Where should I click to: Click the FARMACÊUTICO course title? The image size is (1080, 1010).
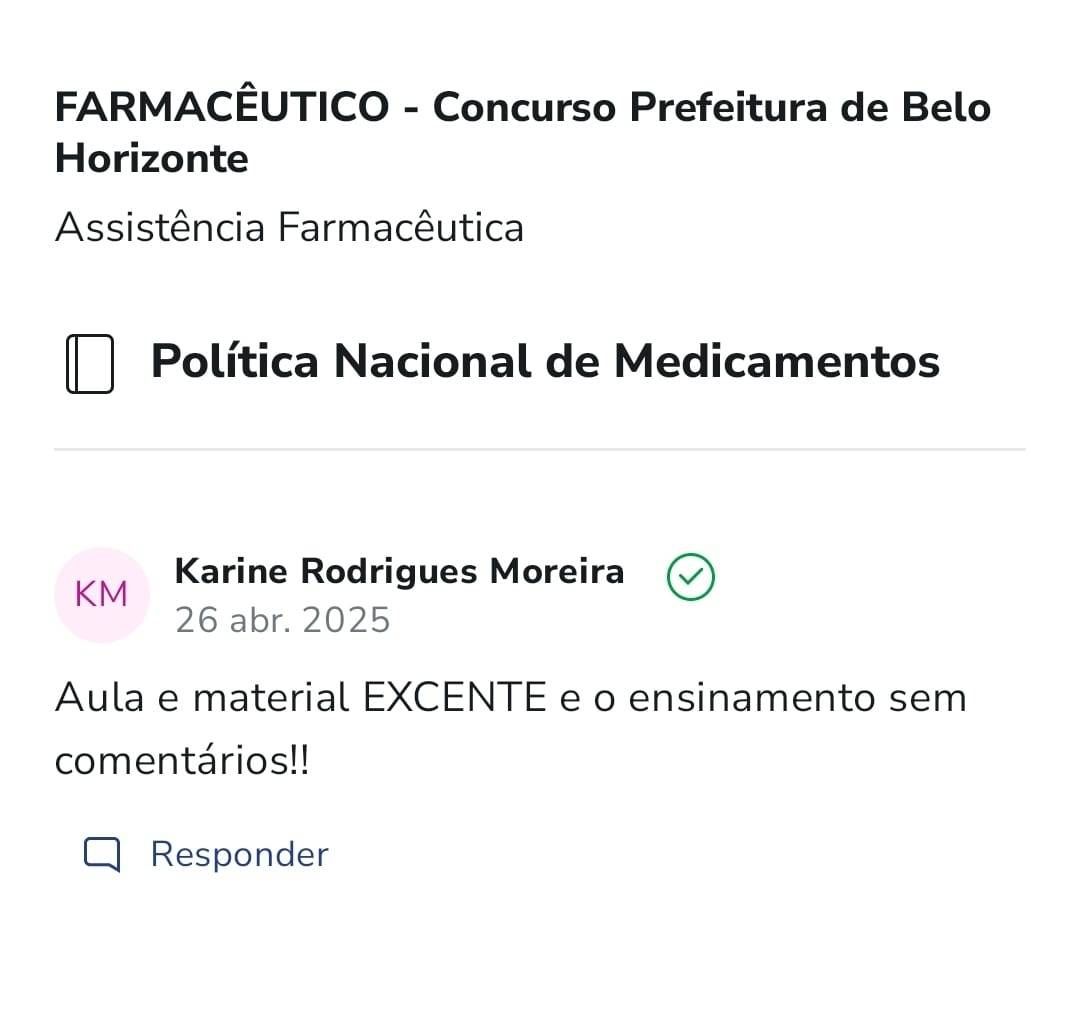[221, 107]
